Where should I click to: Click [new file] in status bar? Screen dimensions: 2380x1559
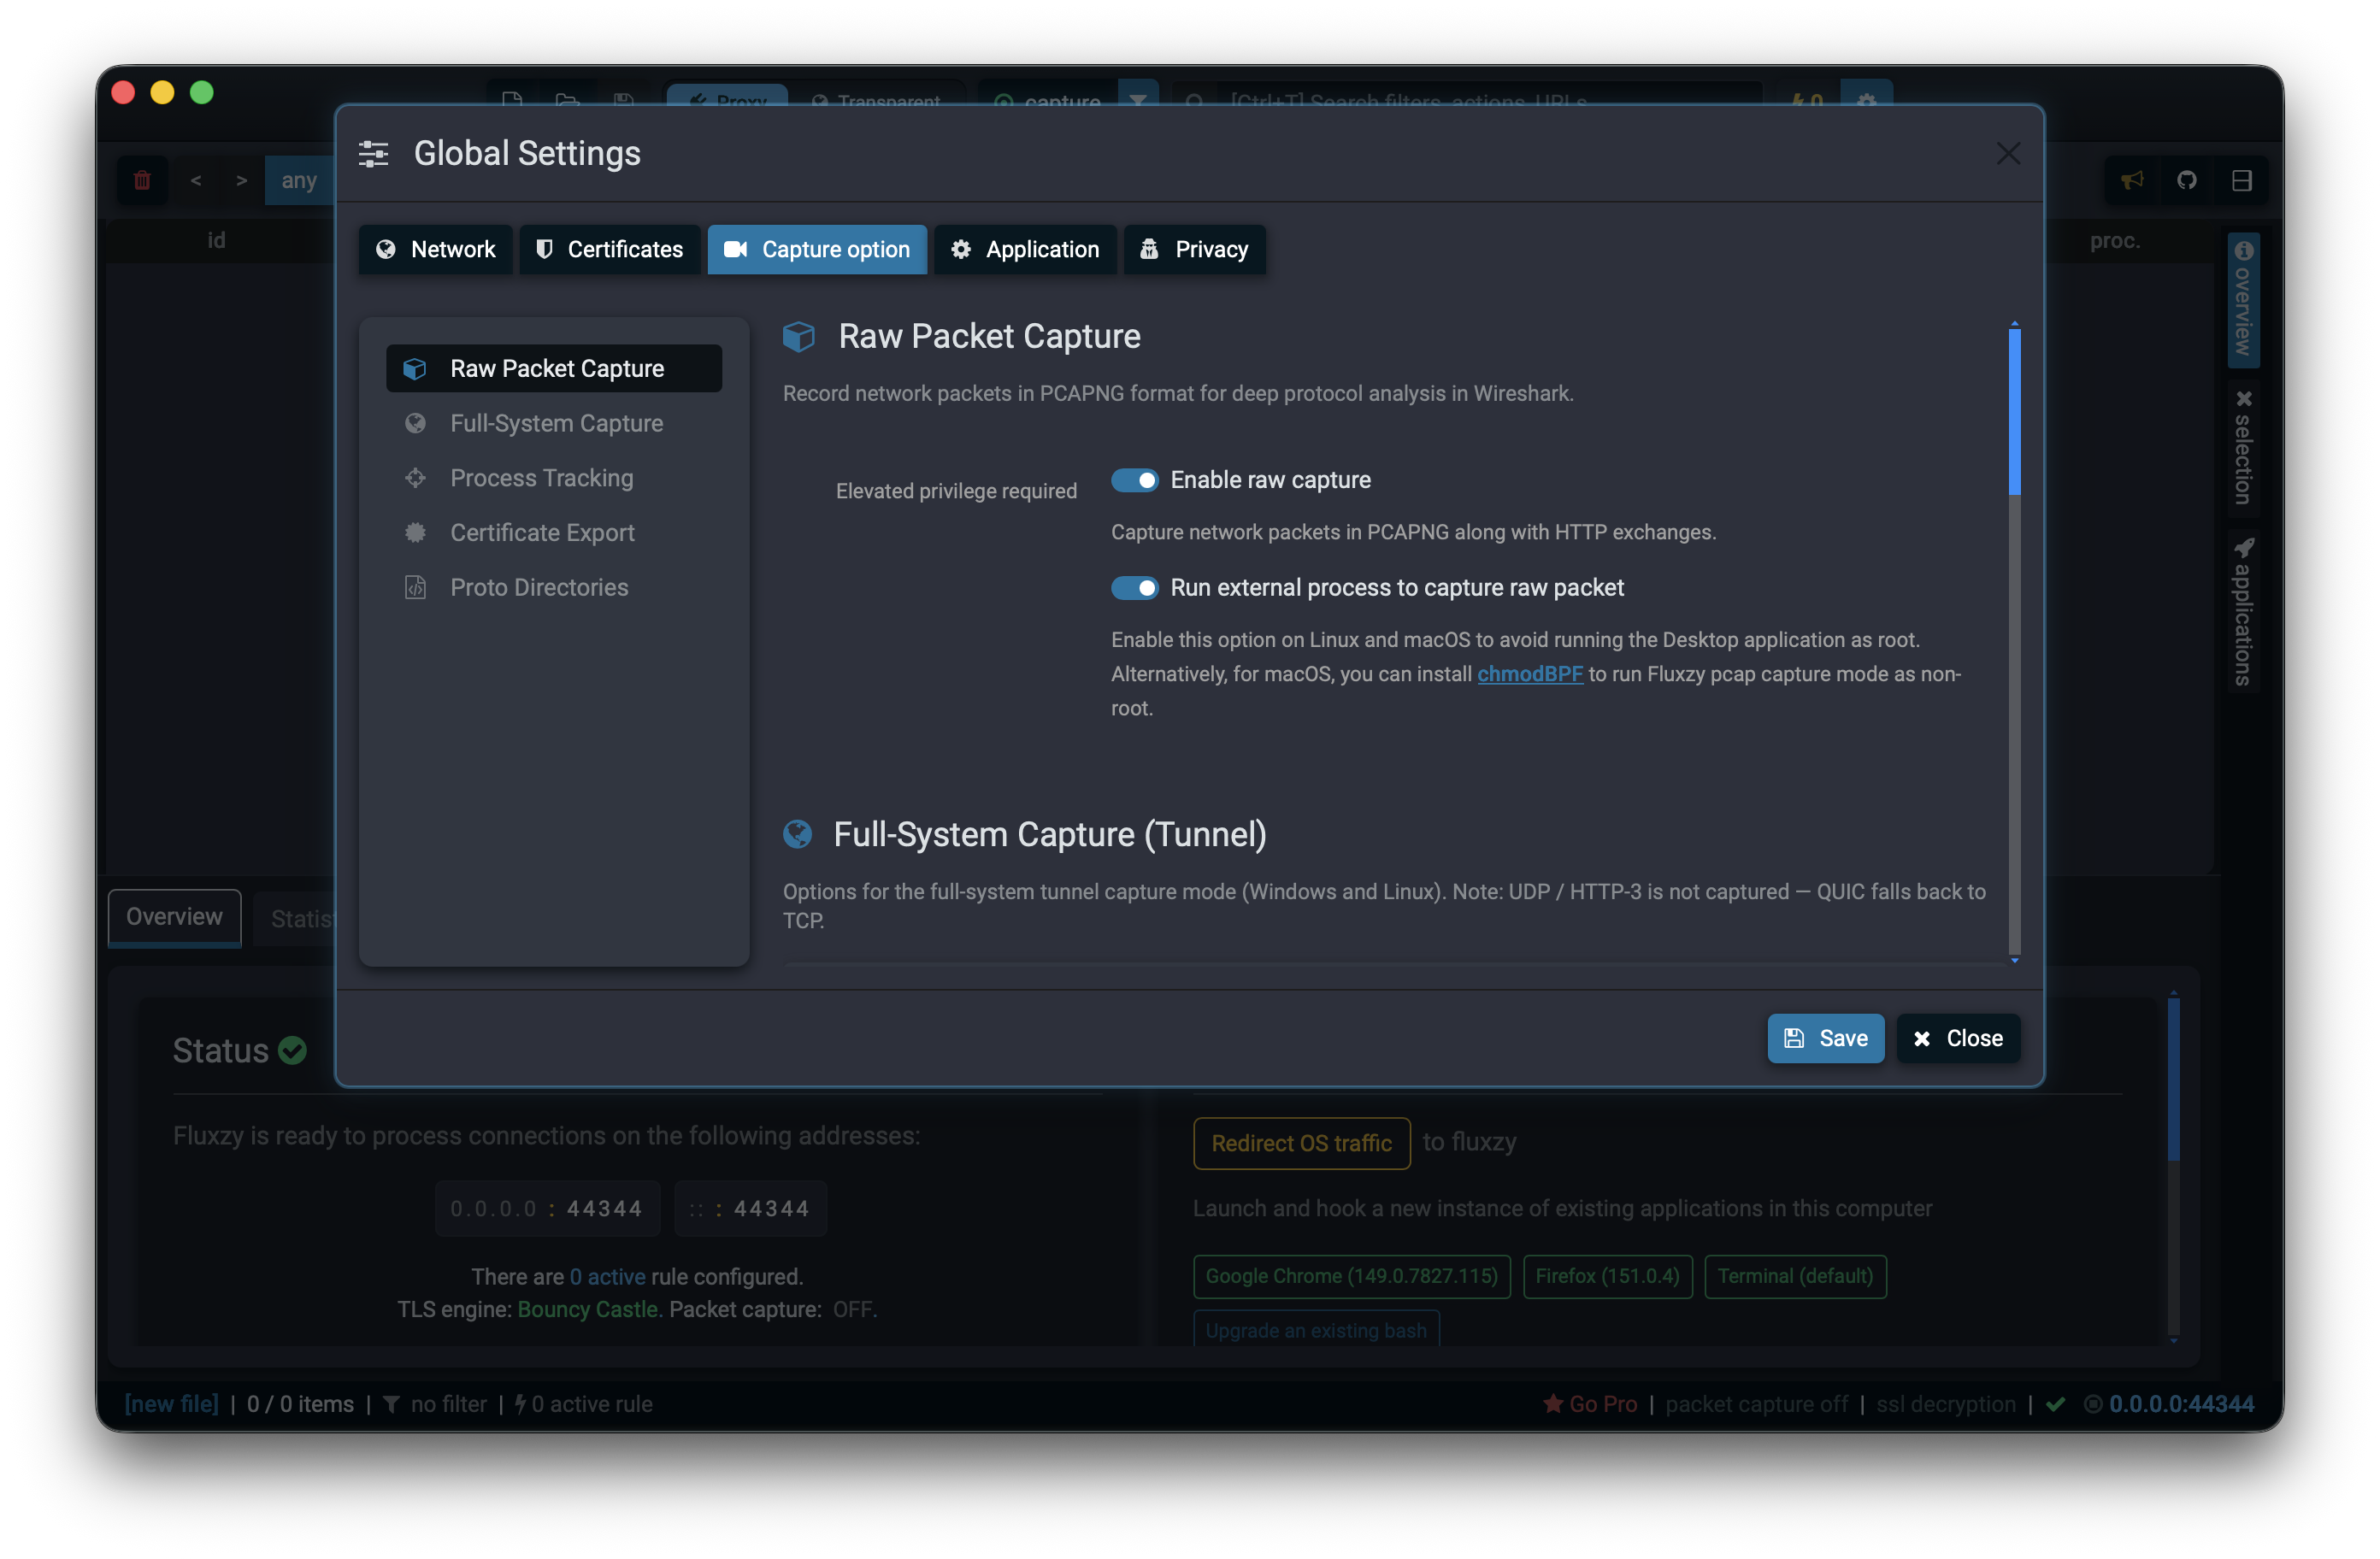click(x=171, y=1404)
